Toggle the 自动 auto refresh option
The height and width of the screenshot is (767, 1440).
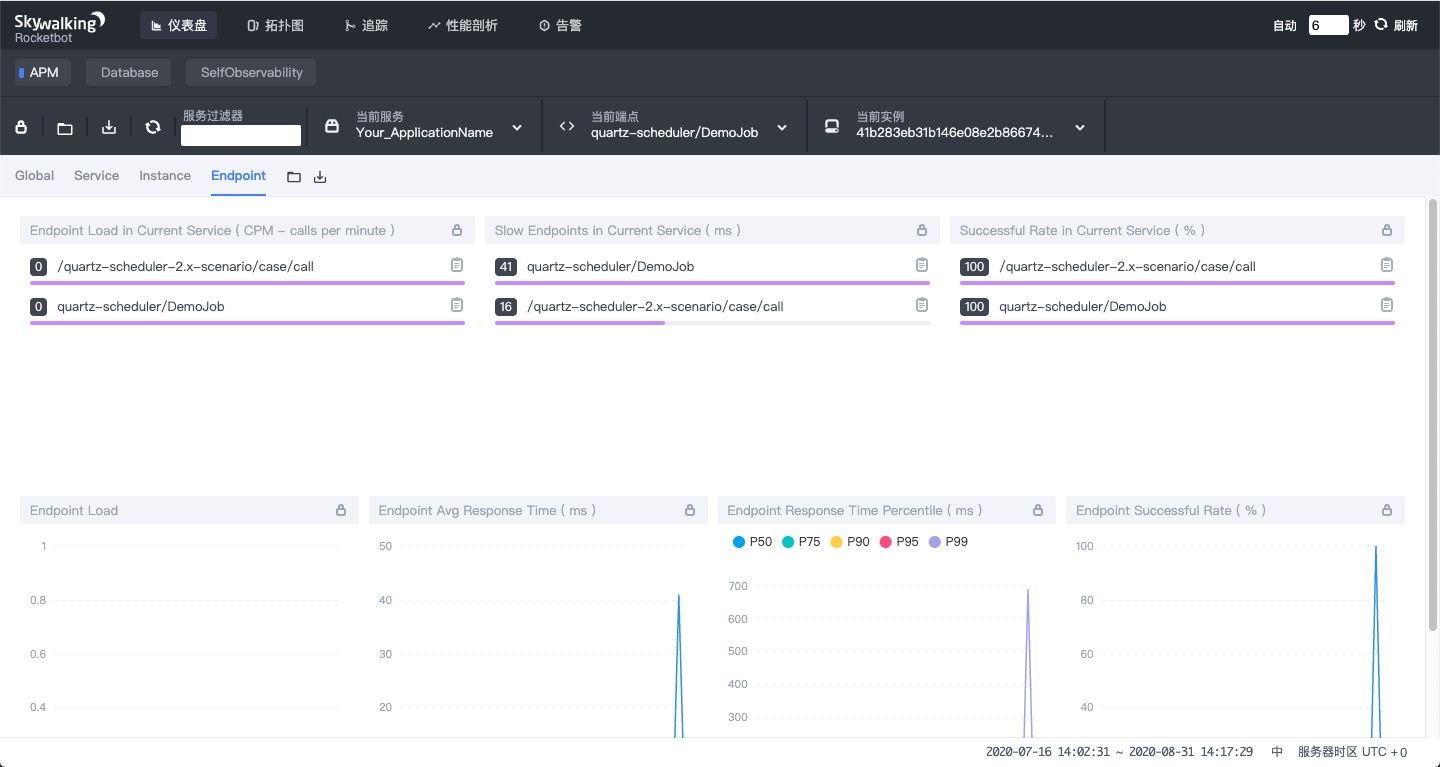1285,26
